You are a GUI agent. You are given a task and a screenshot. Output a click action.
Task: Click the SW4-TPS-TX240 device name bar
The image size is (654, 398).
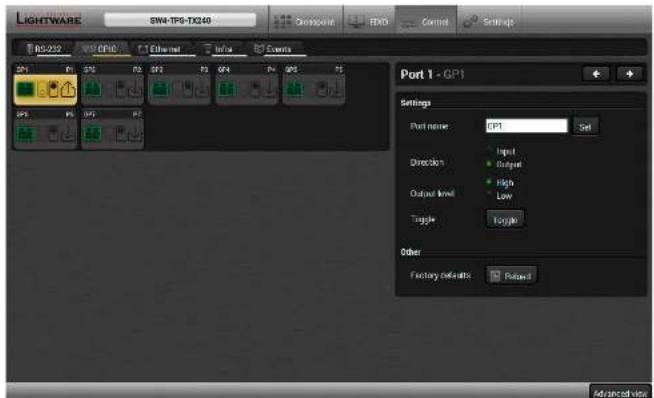(x=180, y=20)
